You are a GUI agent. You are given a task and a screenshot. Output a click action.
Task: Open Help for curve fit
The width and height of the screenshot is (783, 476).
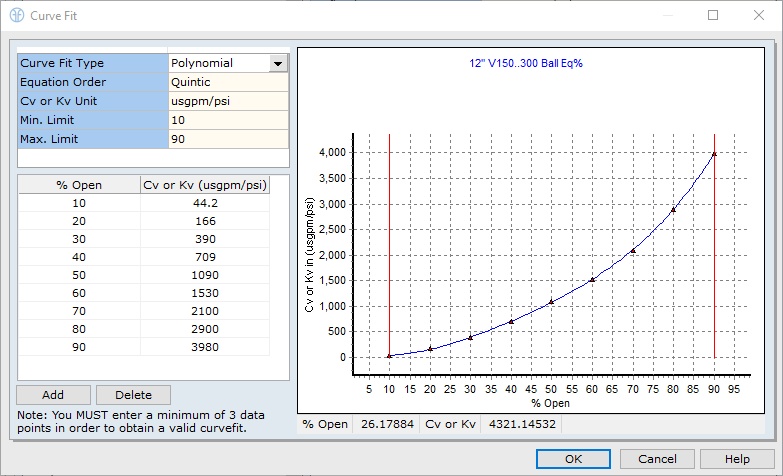(x=737, y=459)
